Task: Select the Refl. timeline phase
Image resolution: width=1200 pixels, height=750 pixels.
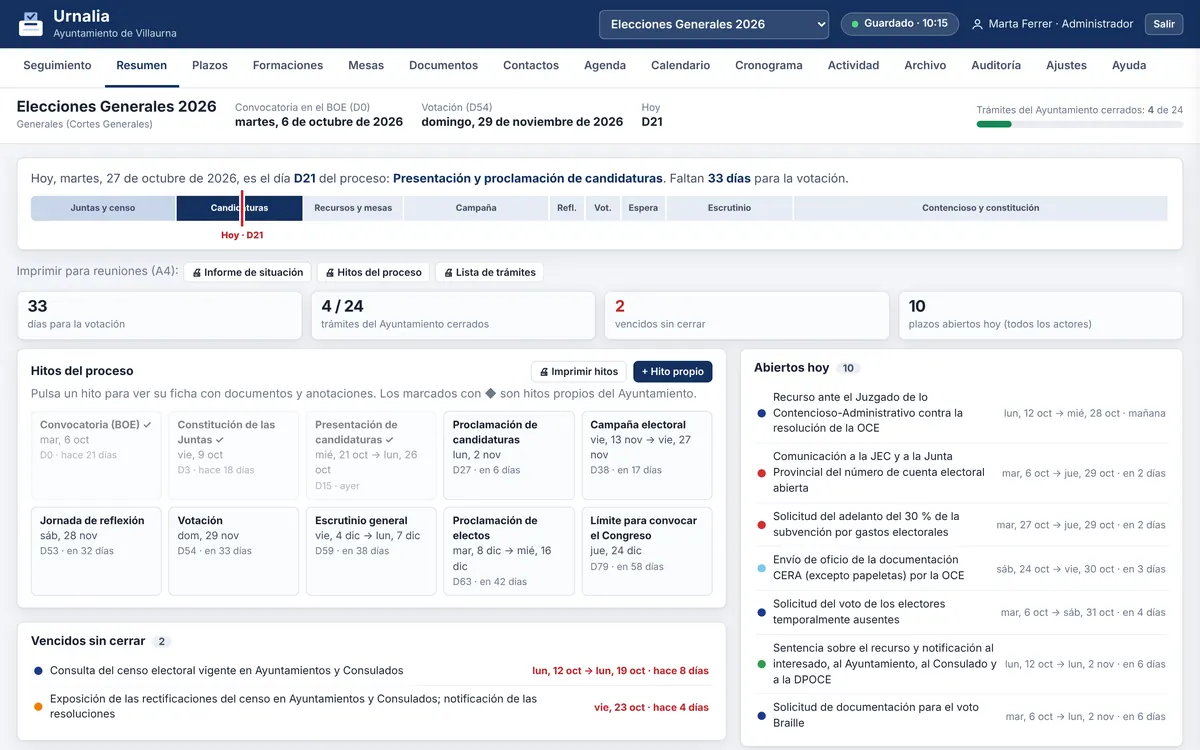Action: (567, 208)
